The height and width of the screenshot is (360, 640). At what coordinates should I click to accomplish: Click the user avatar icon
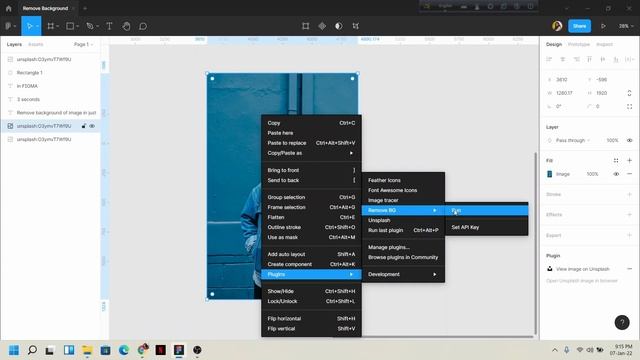tap(557, 26)
